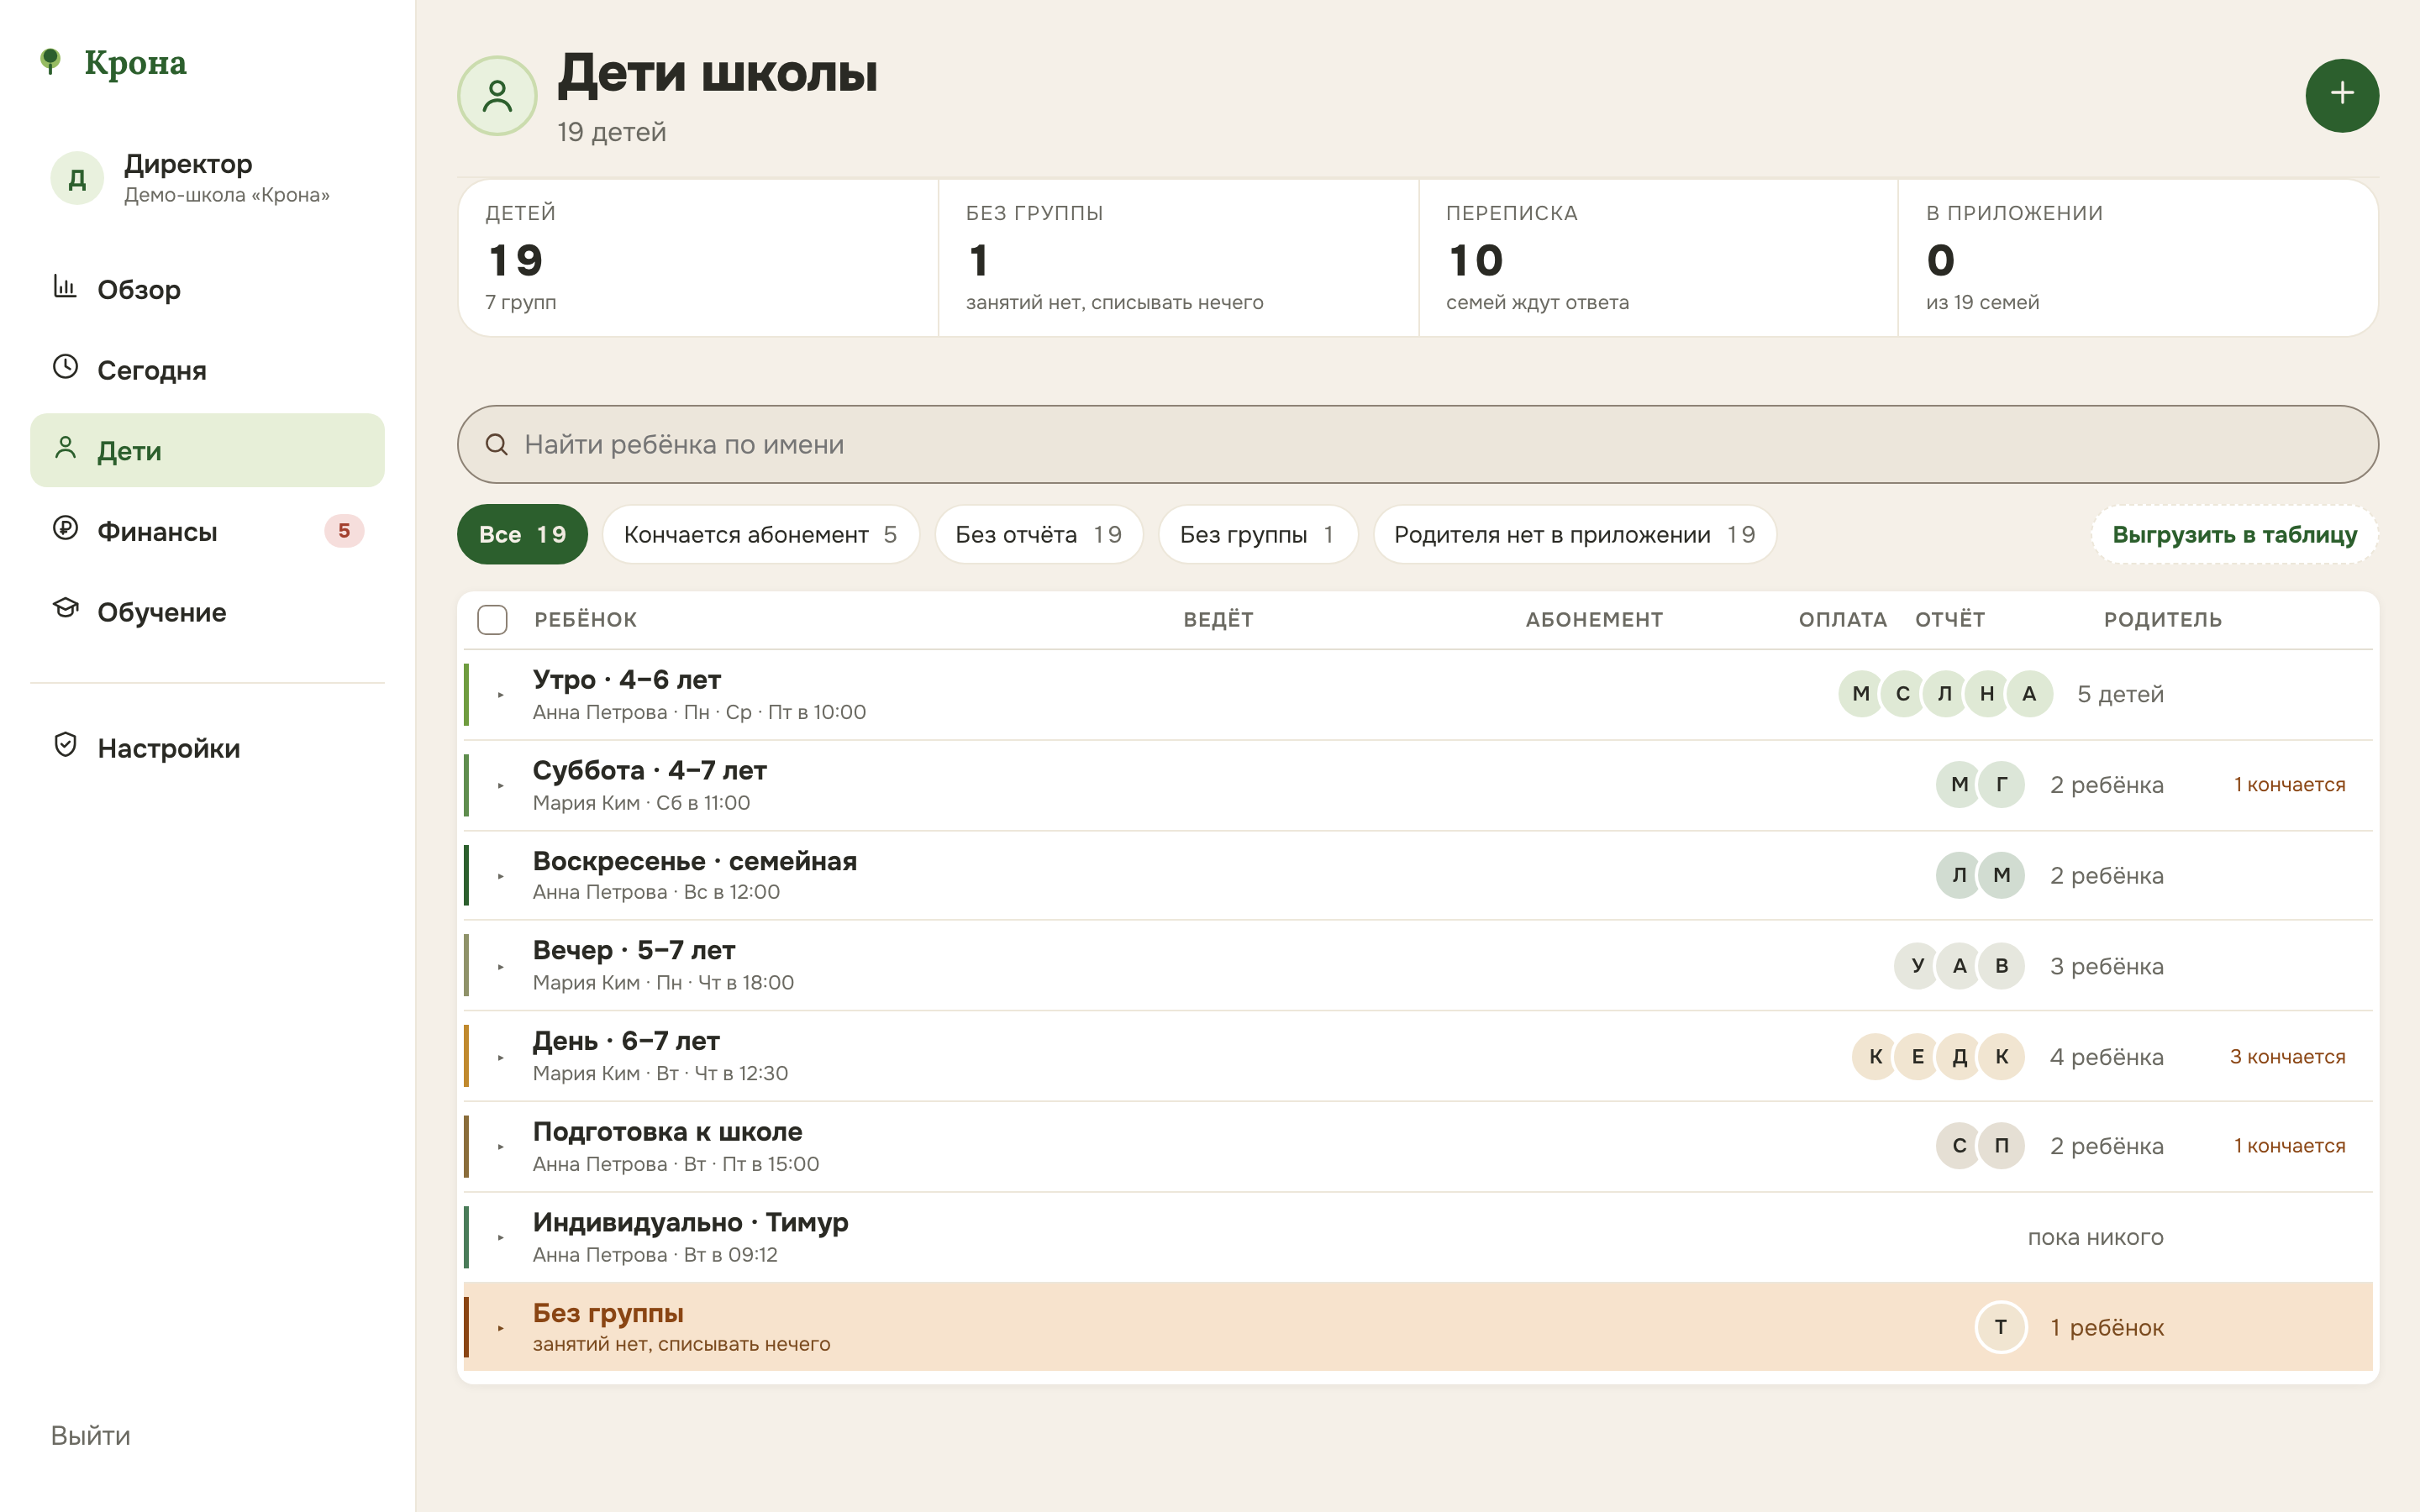The width and height of the screenshot is (2420, 1512).
Task: Click Выгрузить в таблицу button
Action: pyautogui.click(x=2234, y=534)
